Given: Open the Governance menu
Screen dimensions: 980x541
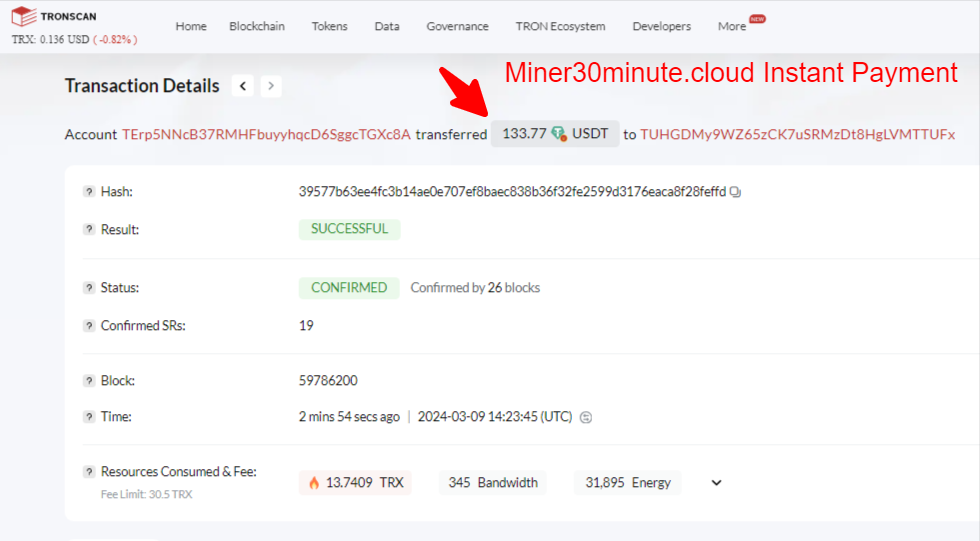Looking at the screenshot, I should pyautogui.click(x=458, y=26).
